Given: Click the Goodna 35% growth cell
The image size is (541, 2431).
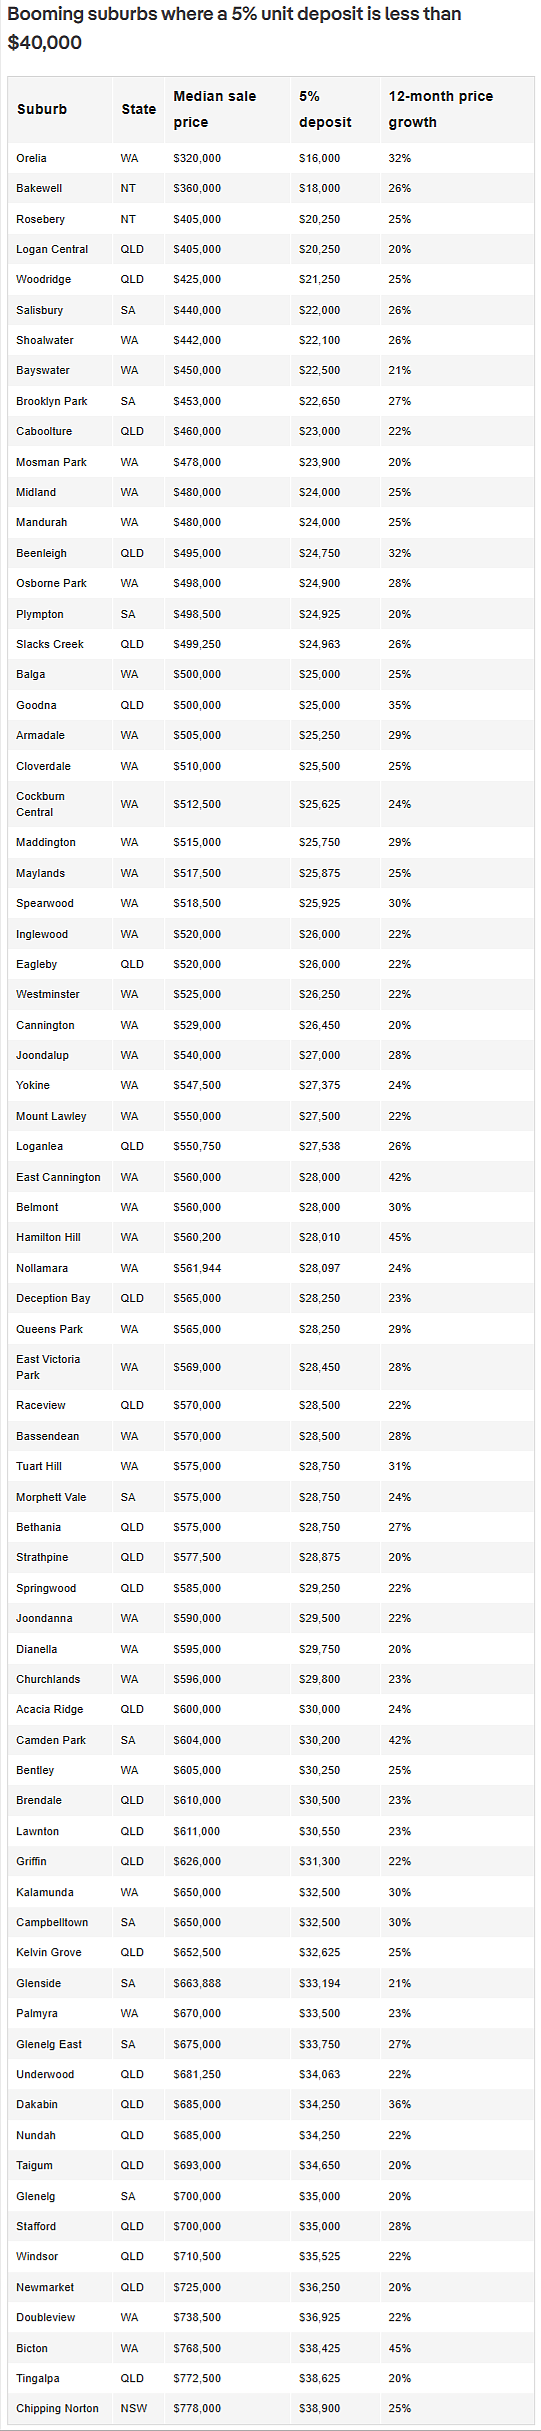Looking at the screenshot, I should (400, 705).
